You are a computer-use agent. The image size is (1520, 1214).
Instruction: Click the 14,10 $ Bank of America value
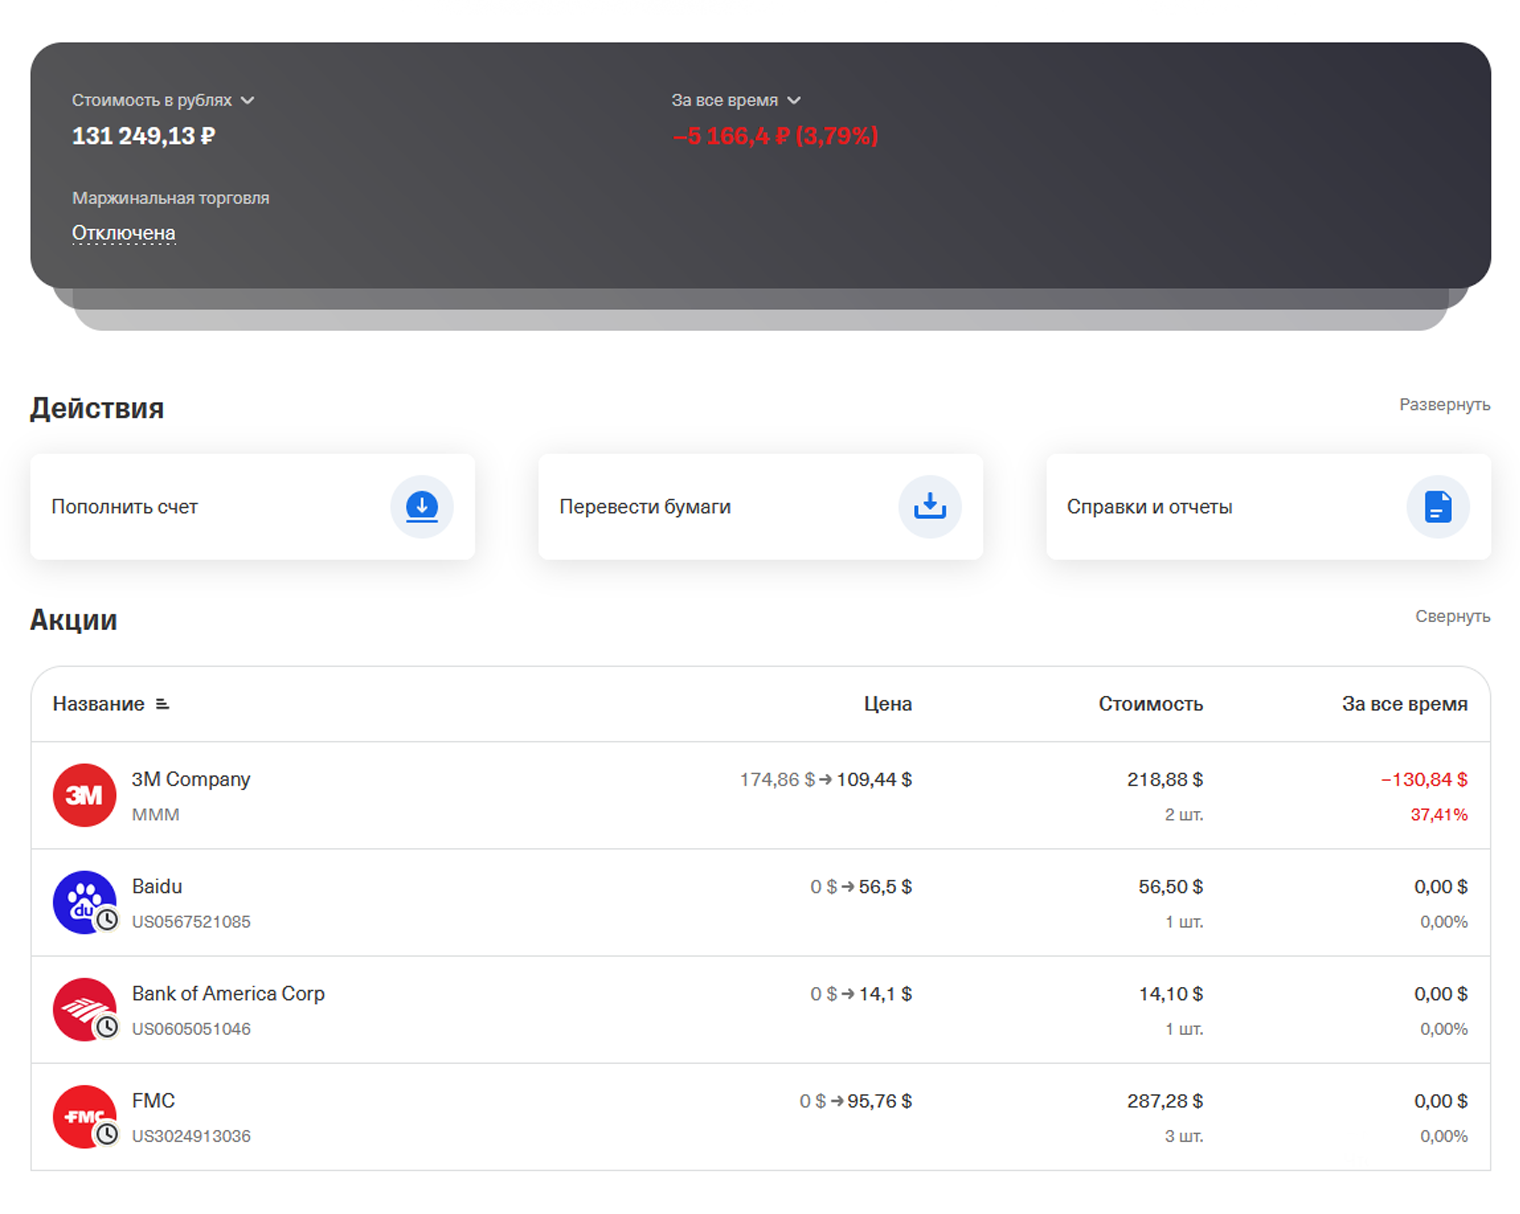[x=1170, y=993]
